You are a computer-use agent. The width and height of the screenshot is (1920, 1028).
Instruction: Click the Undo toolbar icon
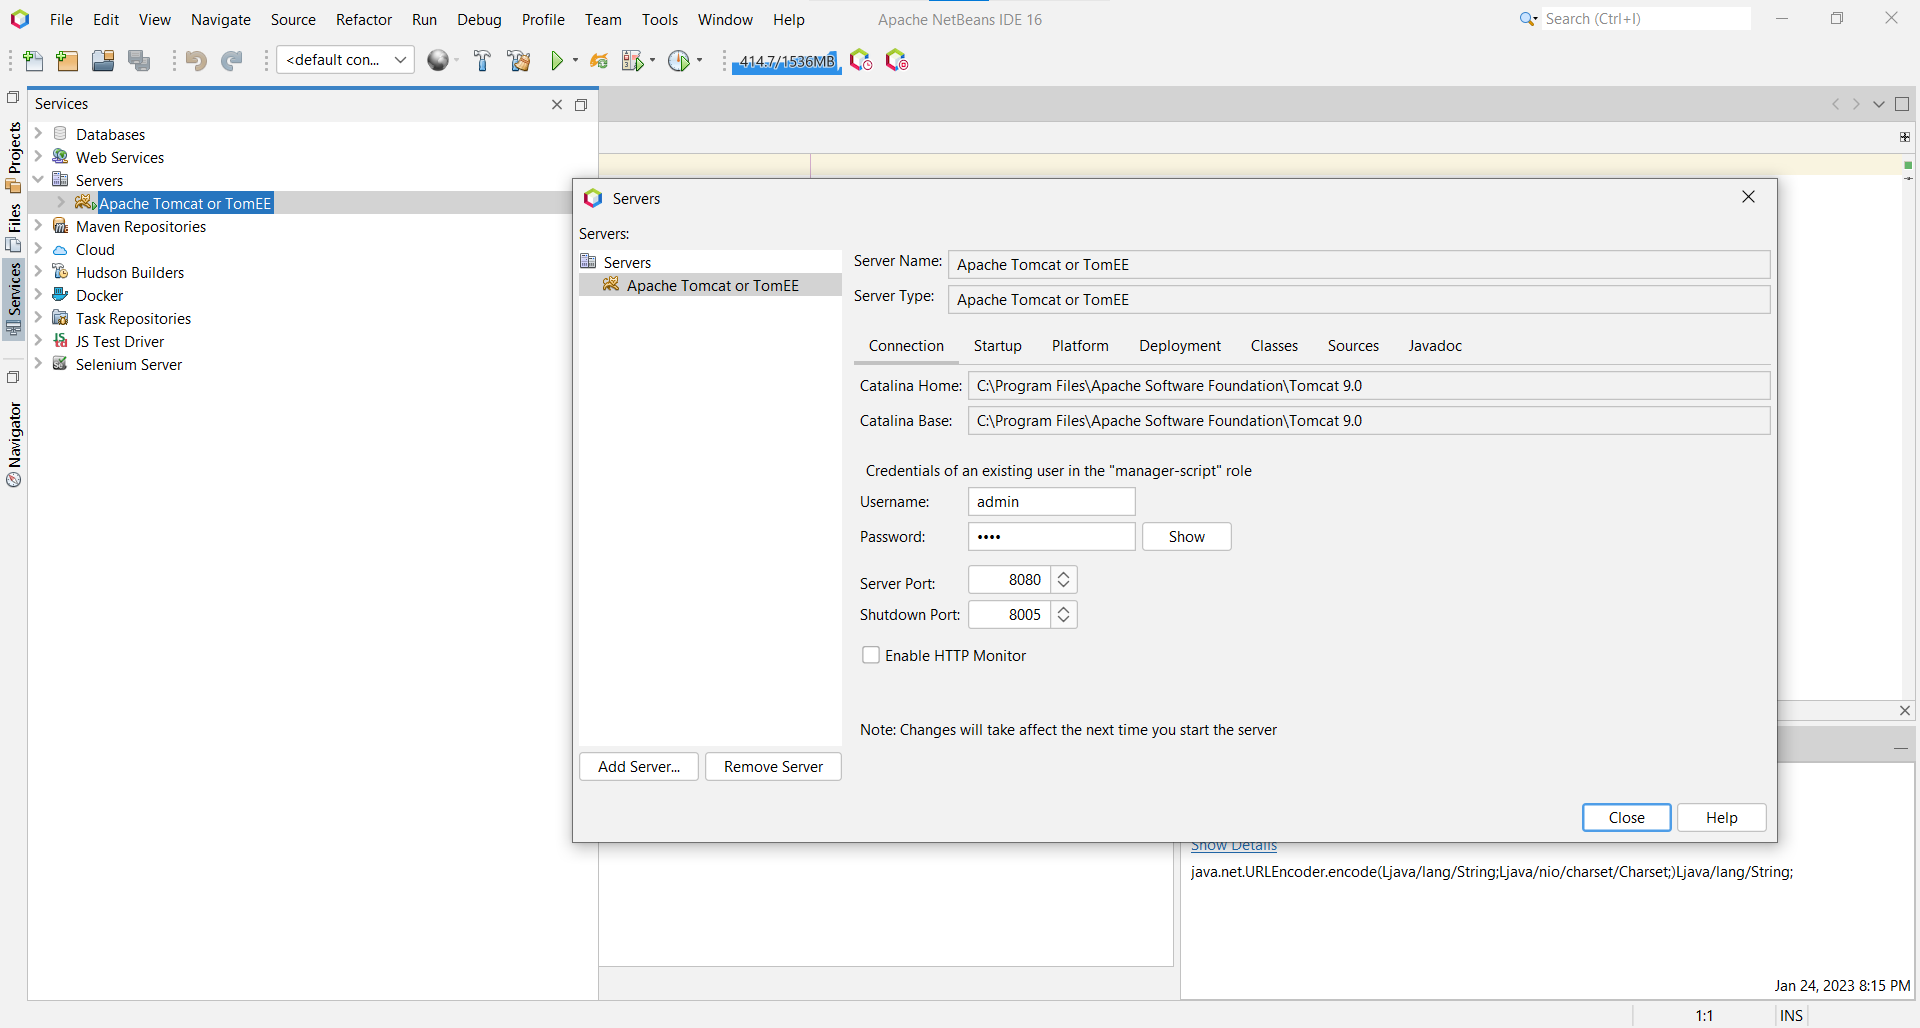[196, 61]
